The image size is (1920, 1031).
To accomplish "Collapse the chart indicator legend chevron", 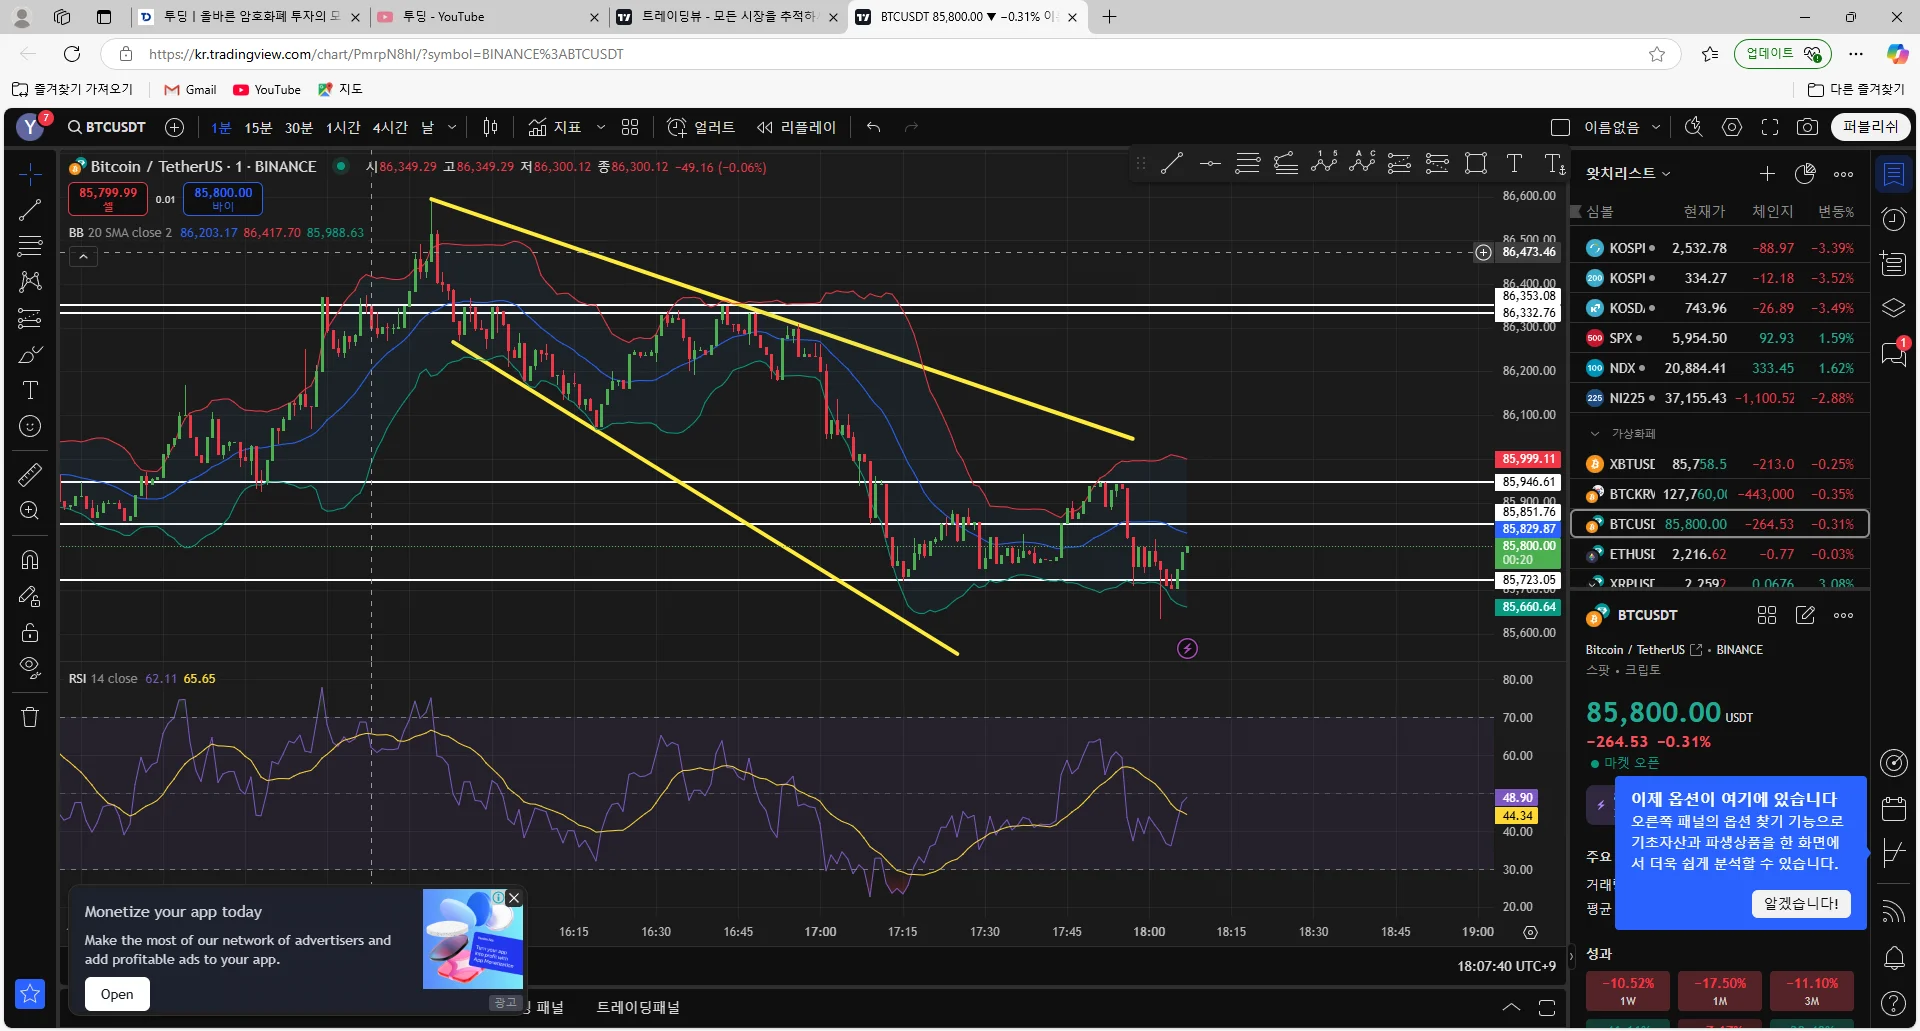I will (x=84, y=257).
